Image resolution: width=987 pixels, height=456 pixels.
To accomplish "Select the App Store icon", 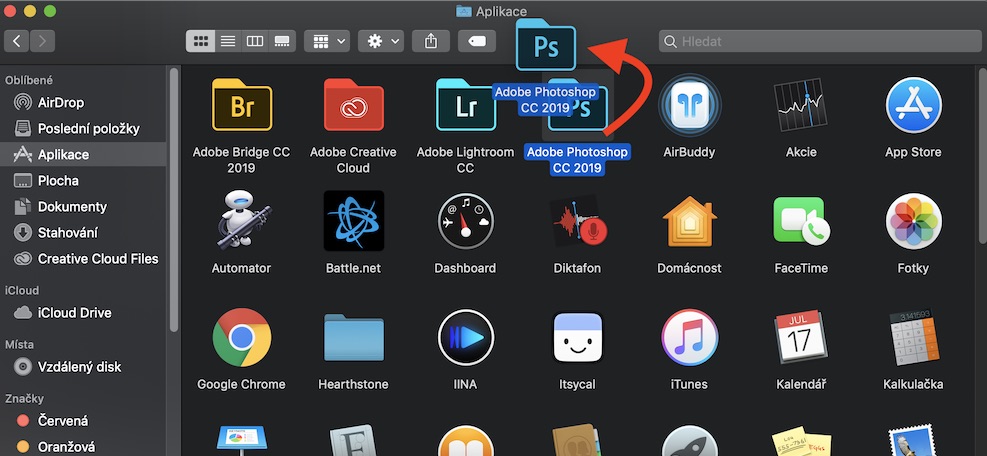I will 913,105.
